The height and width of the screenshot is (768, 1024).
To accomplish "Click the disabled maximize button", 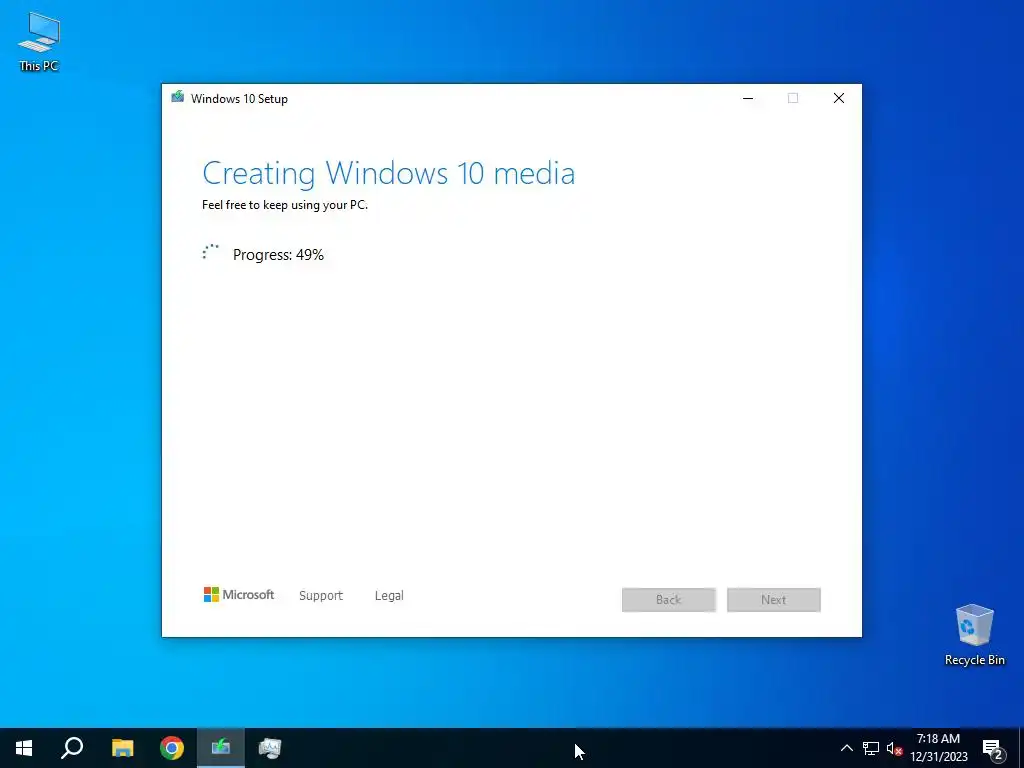I will (793, 98).
